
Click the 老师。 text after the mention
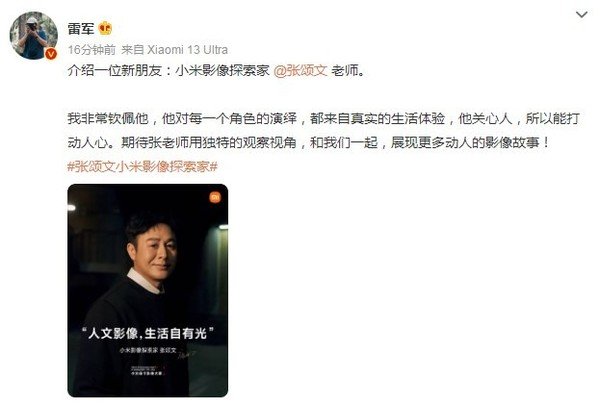pyautogui.click(x=347, y=71)
